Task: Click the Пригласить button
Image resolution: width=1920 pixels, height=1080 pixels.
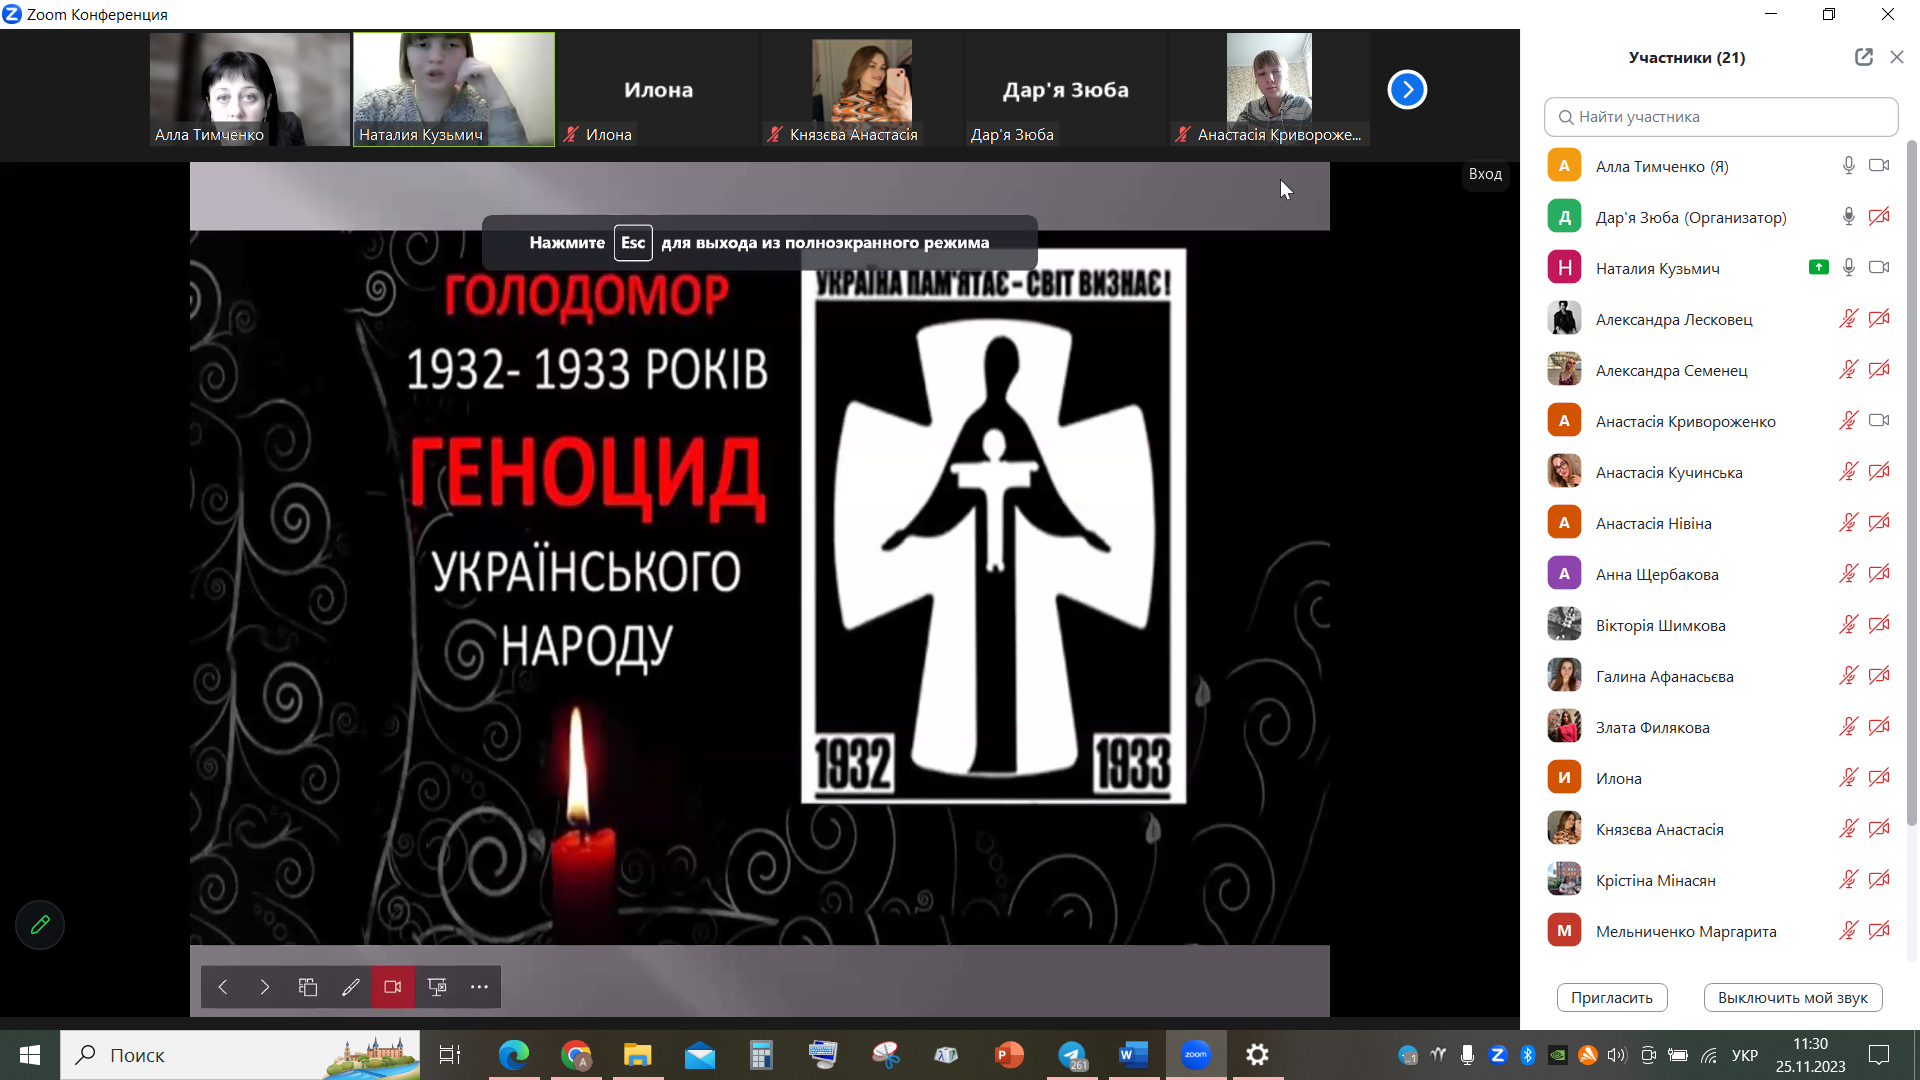Action: (1611, 997)
